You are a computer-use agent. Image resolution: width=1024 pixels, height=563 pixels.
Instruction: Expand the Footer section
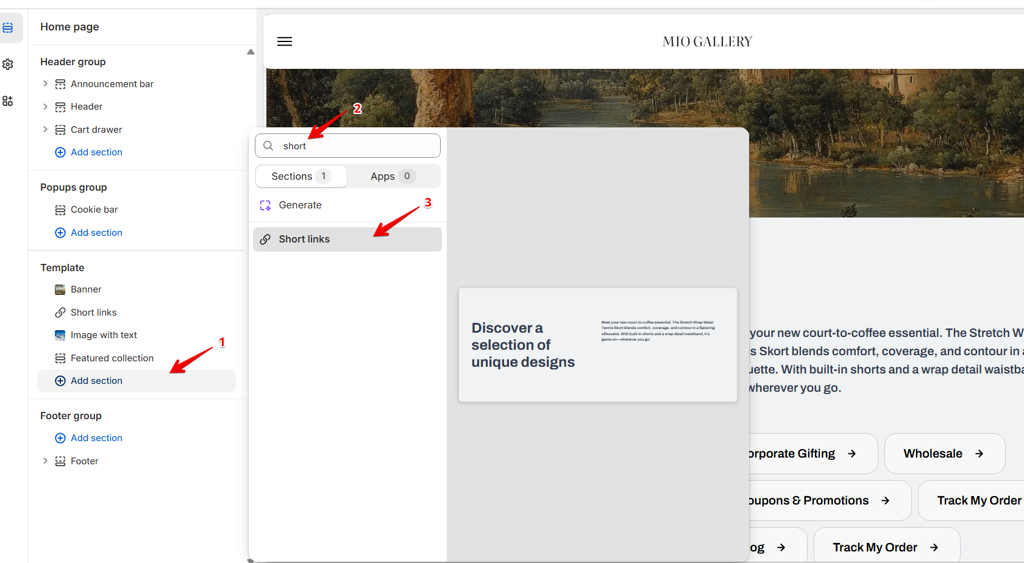[x=45, y=460]
